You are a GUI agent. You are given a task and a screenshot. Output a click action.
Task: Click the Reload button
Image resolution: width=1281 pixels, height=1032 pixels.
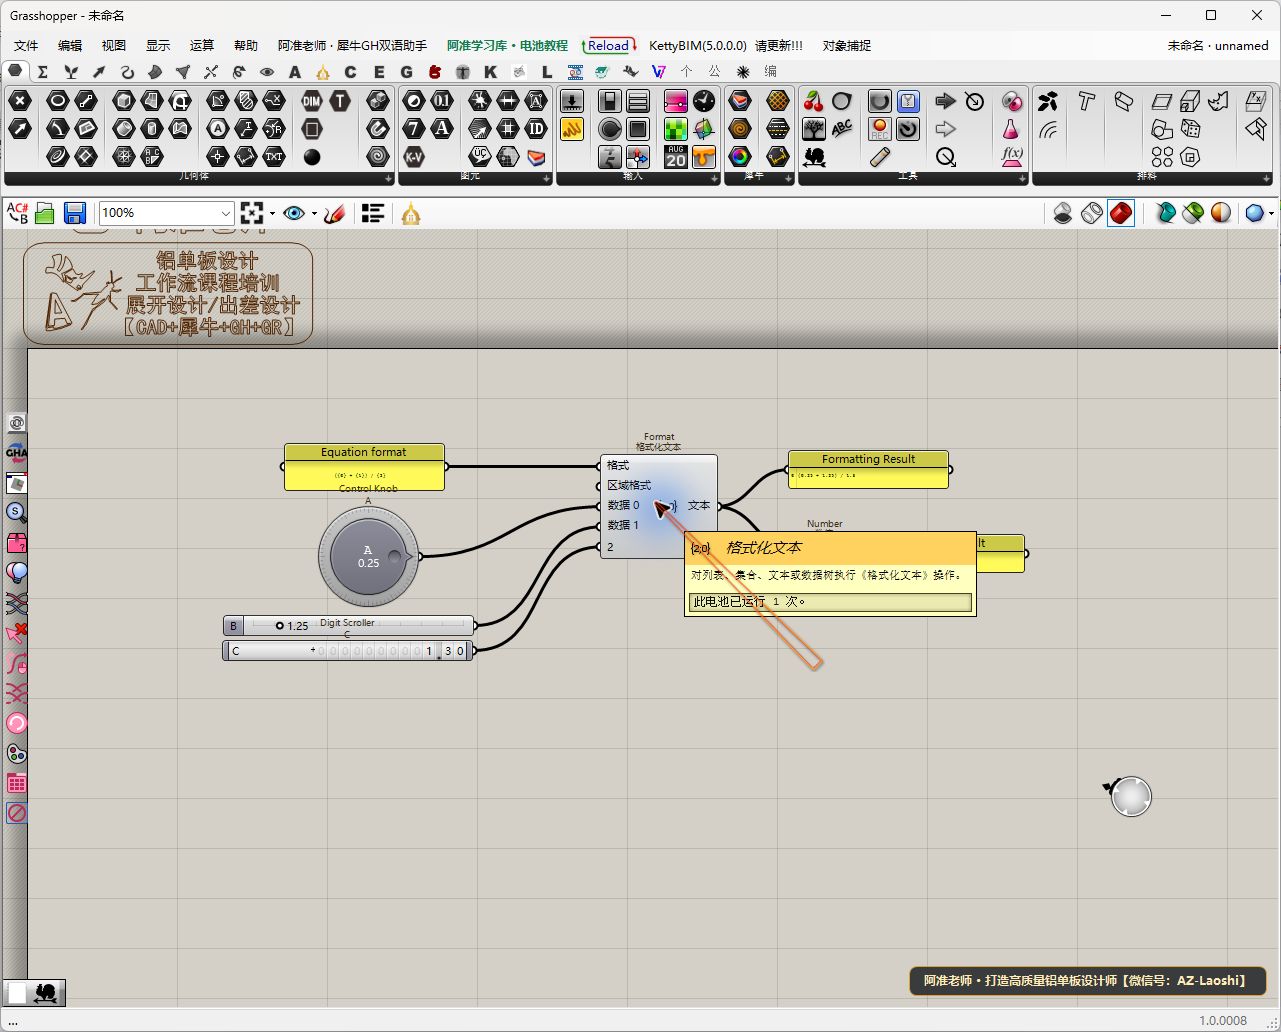tap(608, 46)
